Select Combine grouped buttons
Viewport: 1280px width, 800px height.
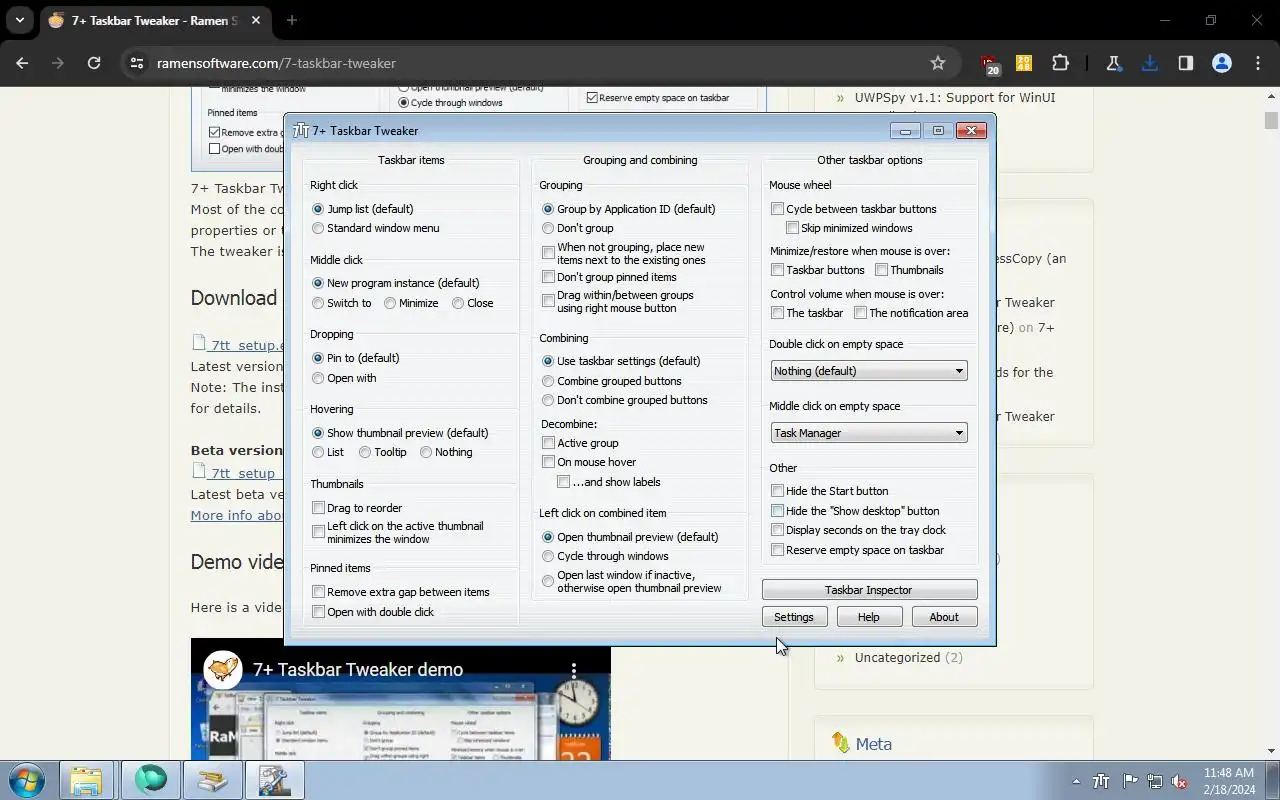click(x=611, y=381)
